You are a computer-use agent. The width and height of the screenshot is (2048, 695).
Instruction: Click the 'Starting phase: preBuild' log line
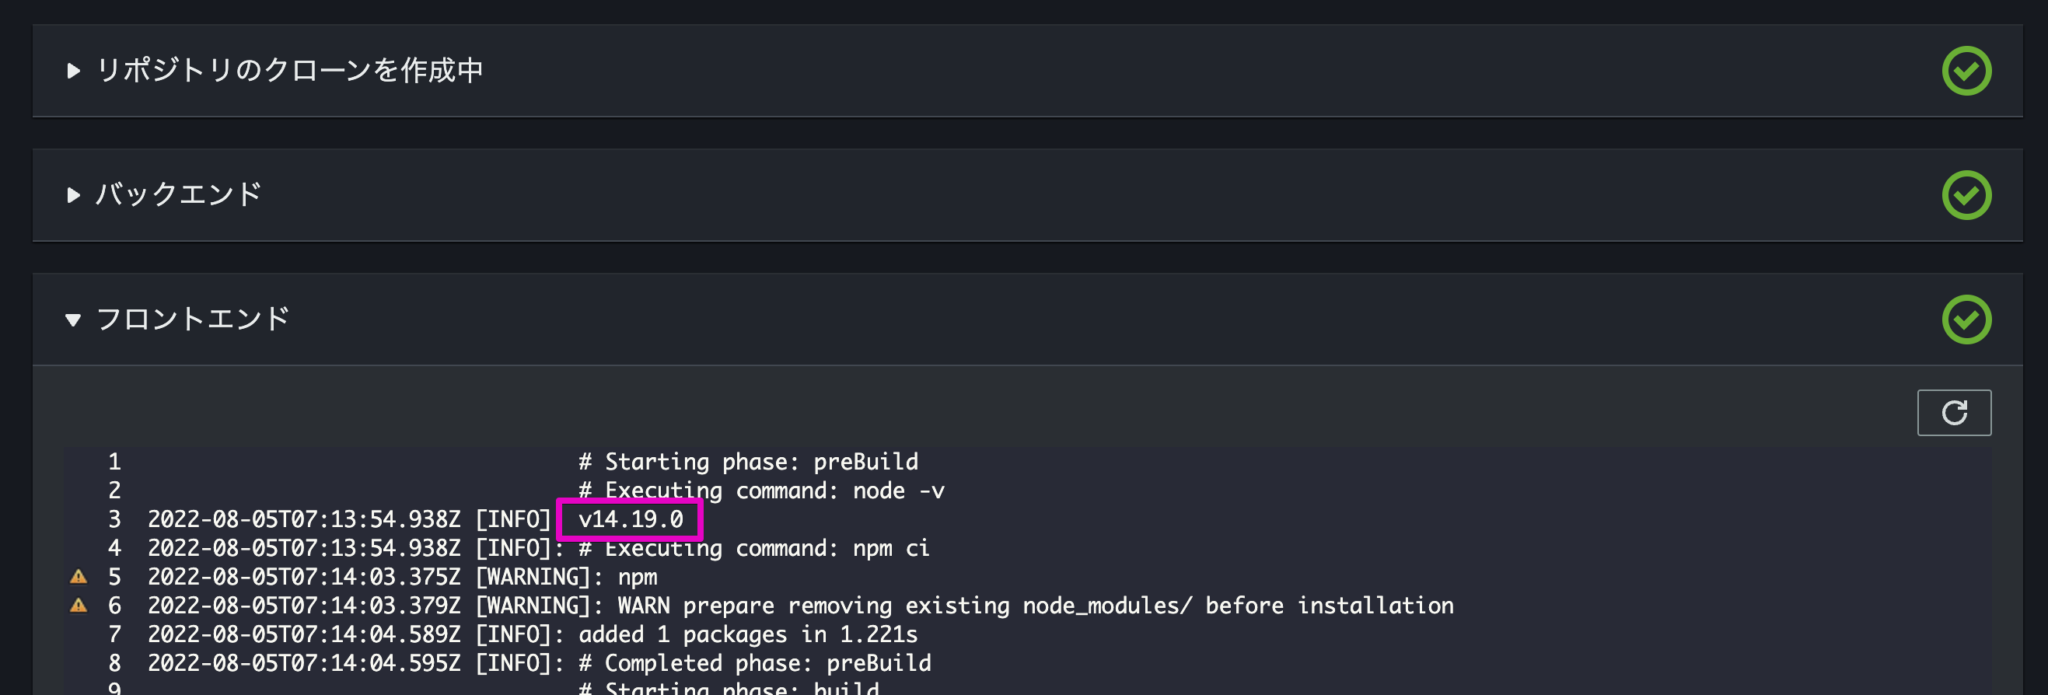[x=750, y=461]
